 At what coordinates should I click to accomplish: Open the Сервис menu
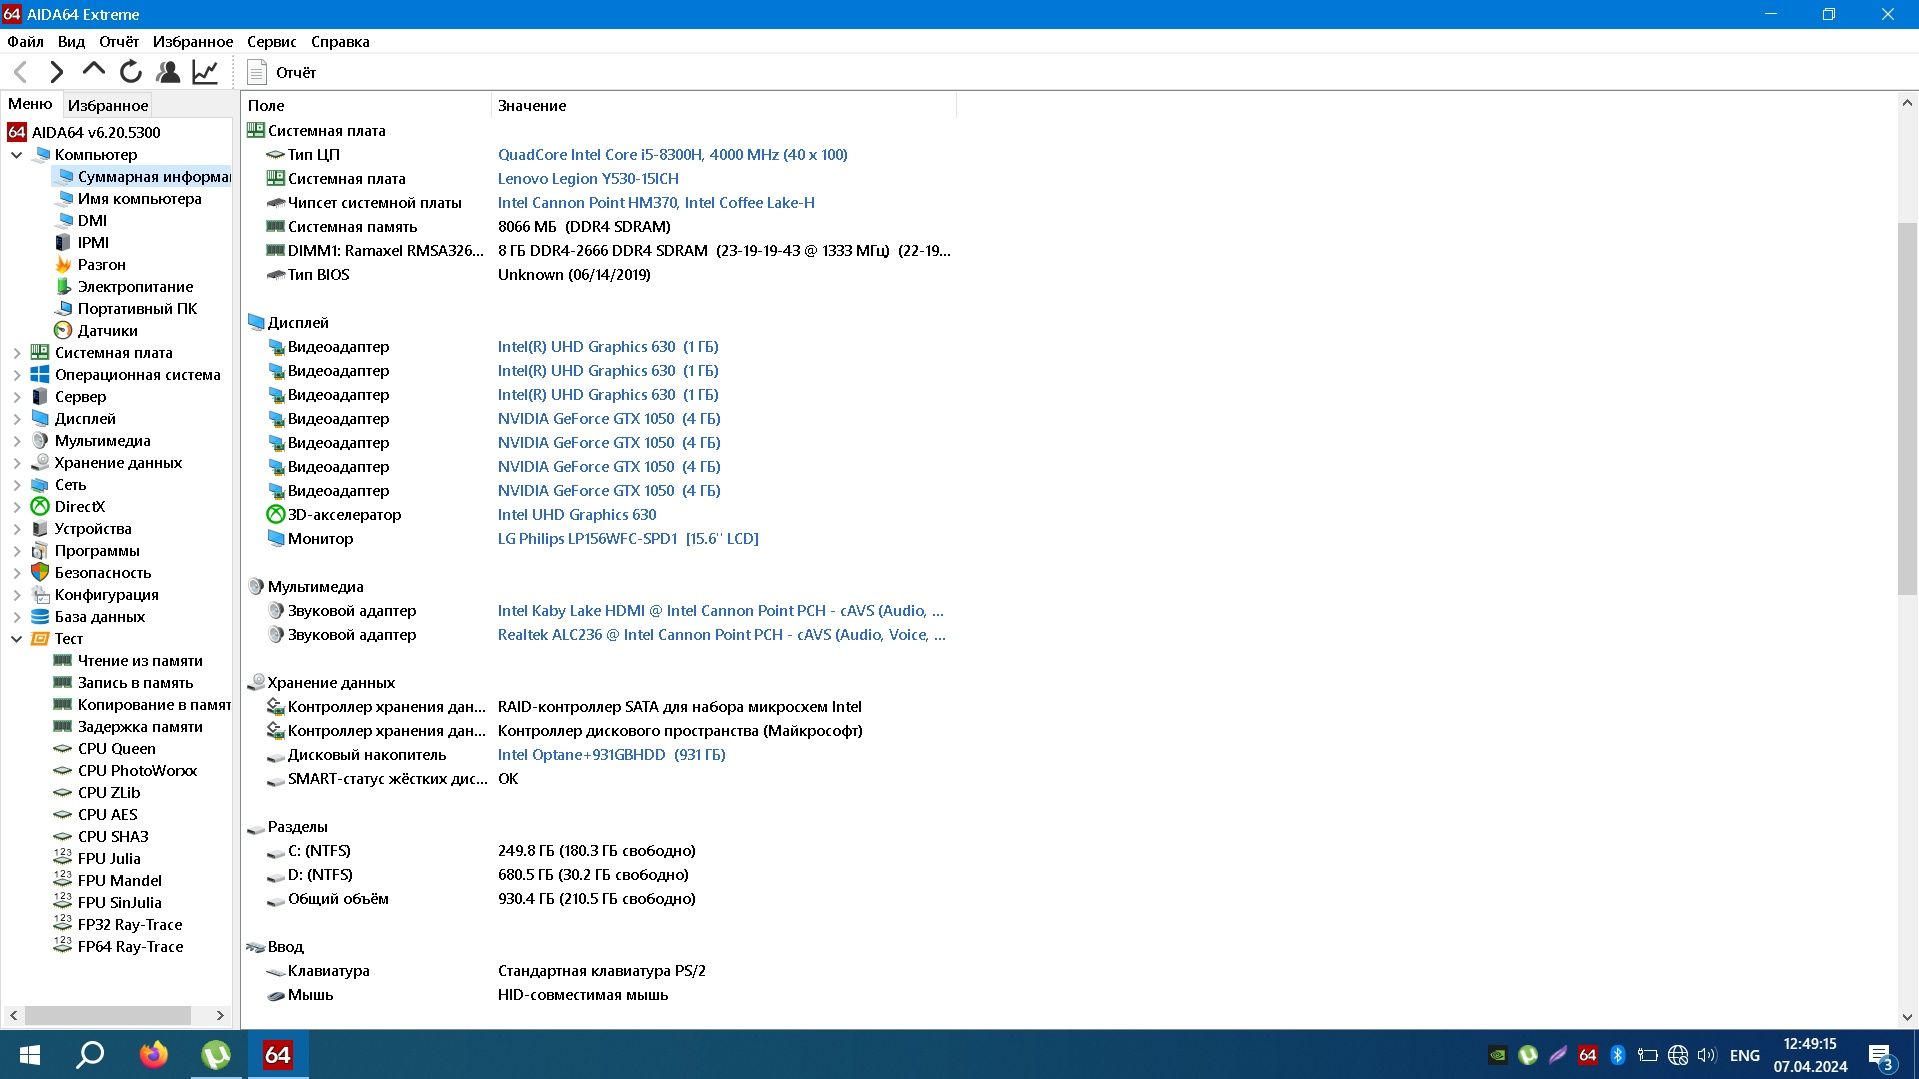click(x=271, y=42)
